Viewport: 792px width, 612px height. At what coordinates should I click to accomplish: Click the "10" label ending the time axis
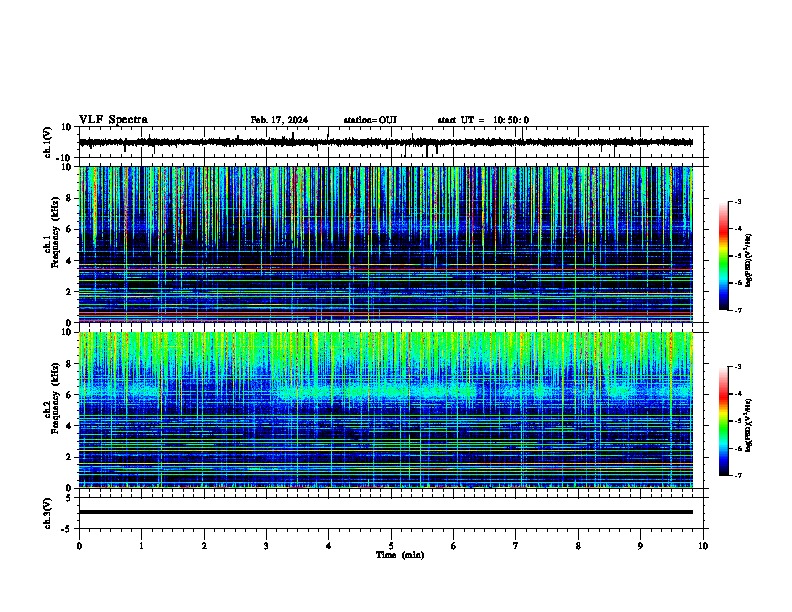703,546
